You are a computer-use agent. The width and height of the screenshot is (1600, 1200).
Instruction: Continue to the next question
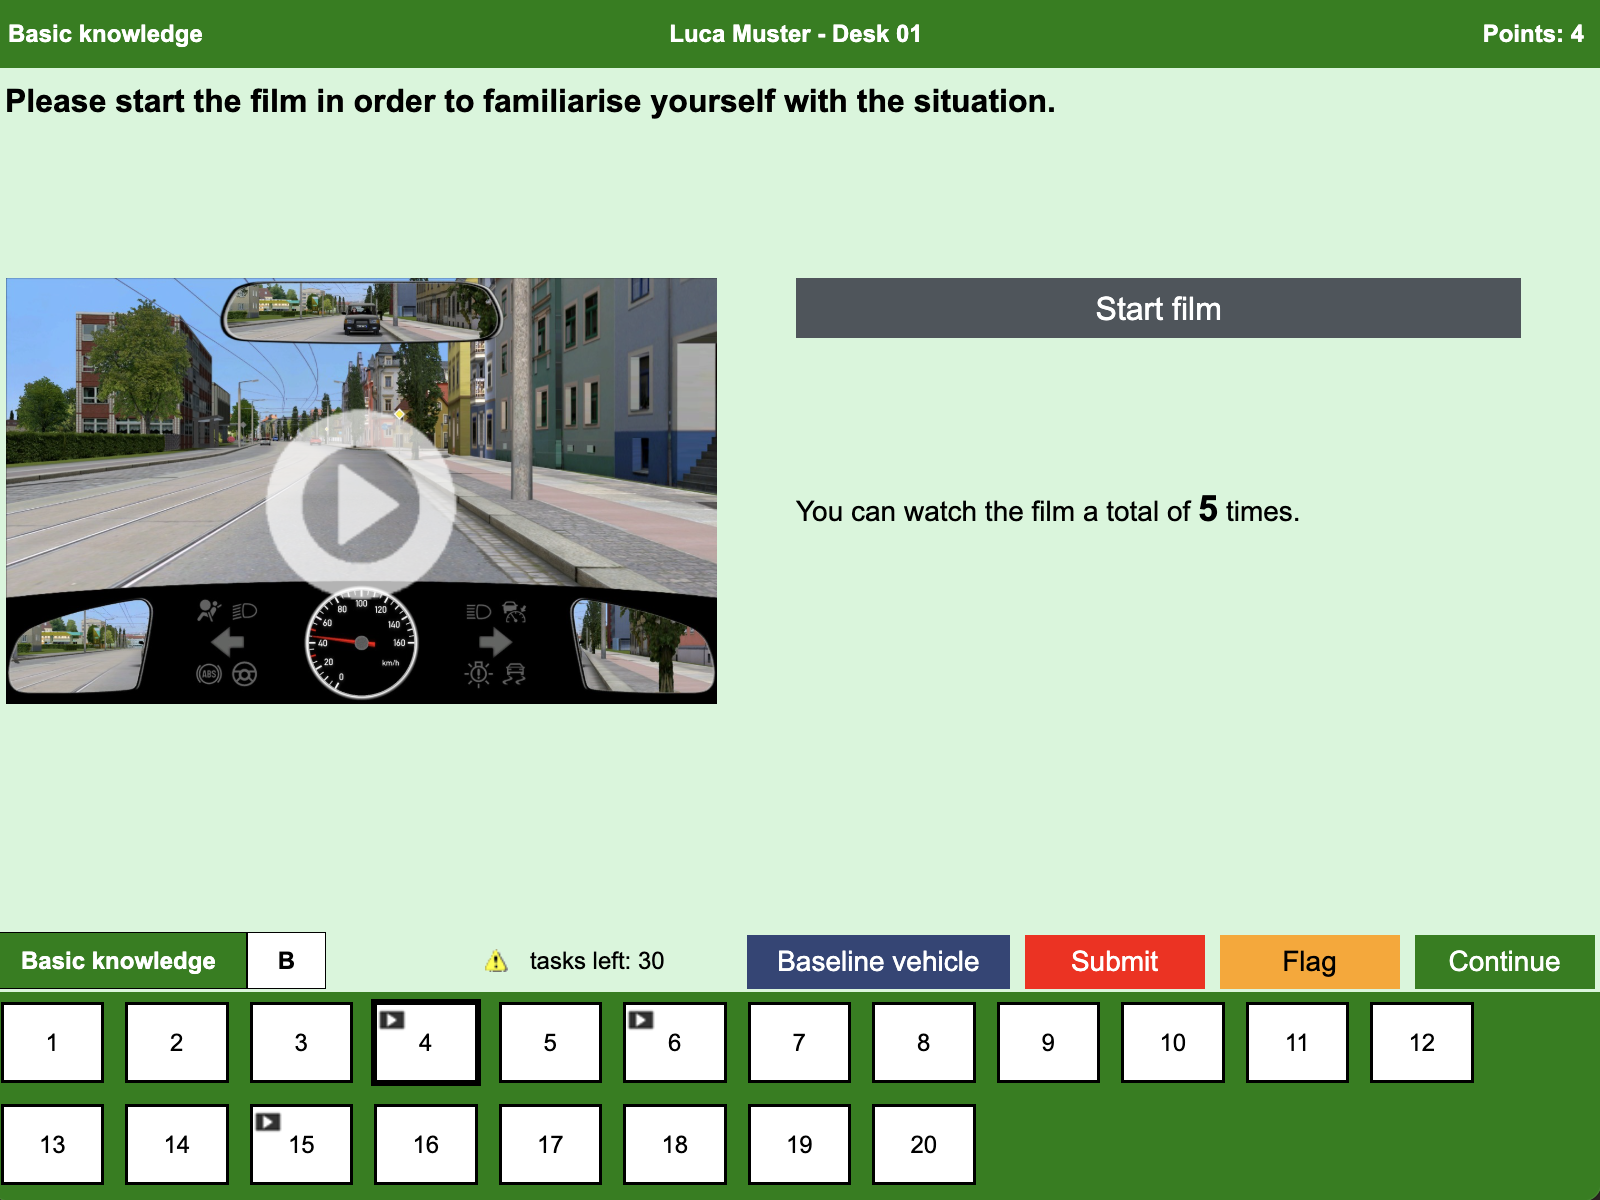pos(1504,962)
